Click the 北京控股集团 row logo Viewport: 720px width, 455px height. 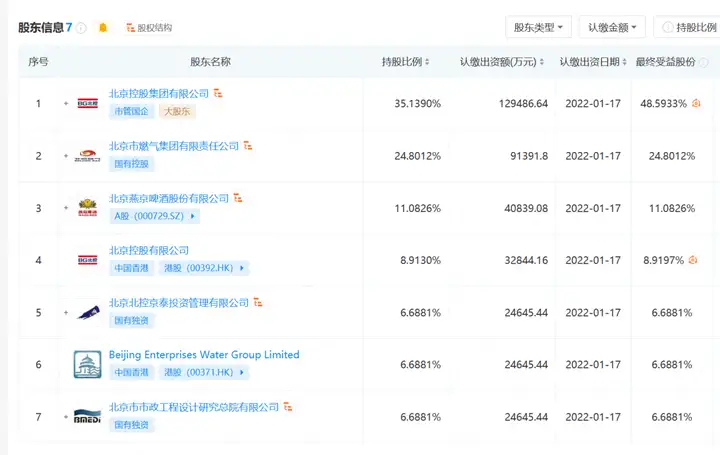88,103
